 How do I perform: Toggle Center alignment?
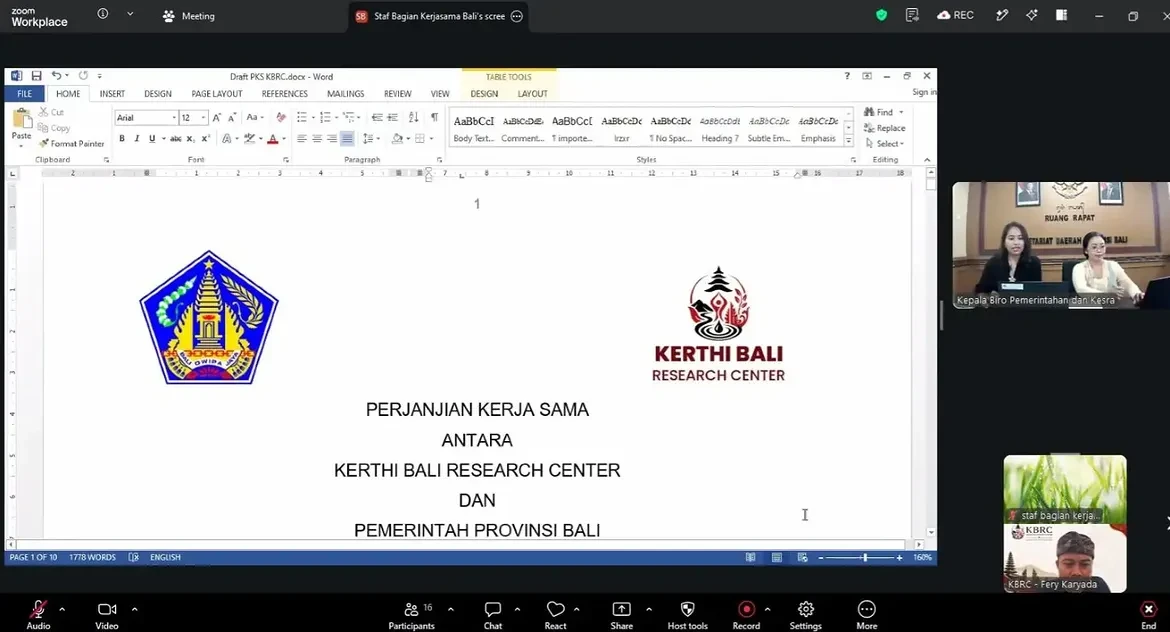pyautogui.click(x=317, y=138)
